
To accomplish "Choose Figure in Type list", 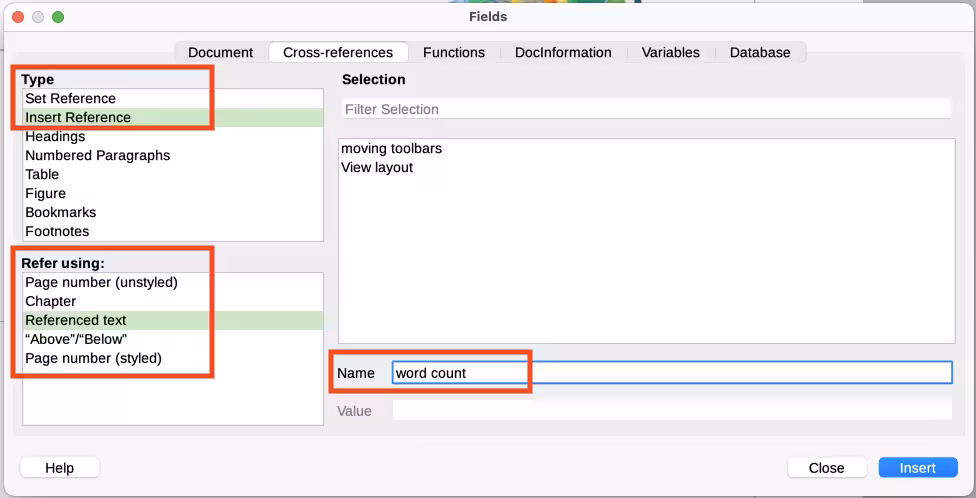I will point(173,193).
